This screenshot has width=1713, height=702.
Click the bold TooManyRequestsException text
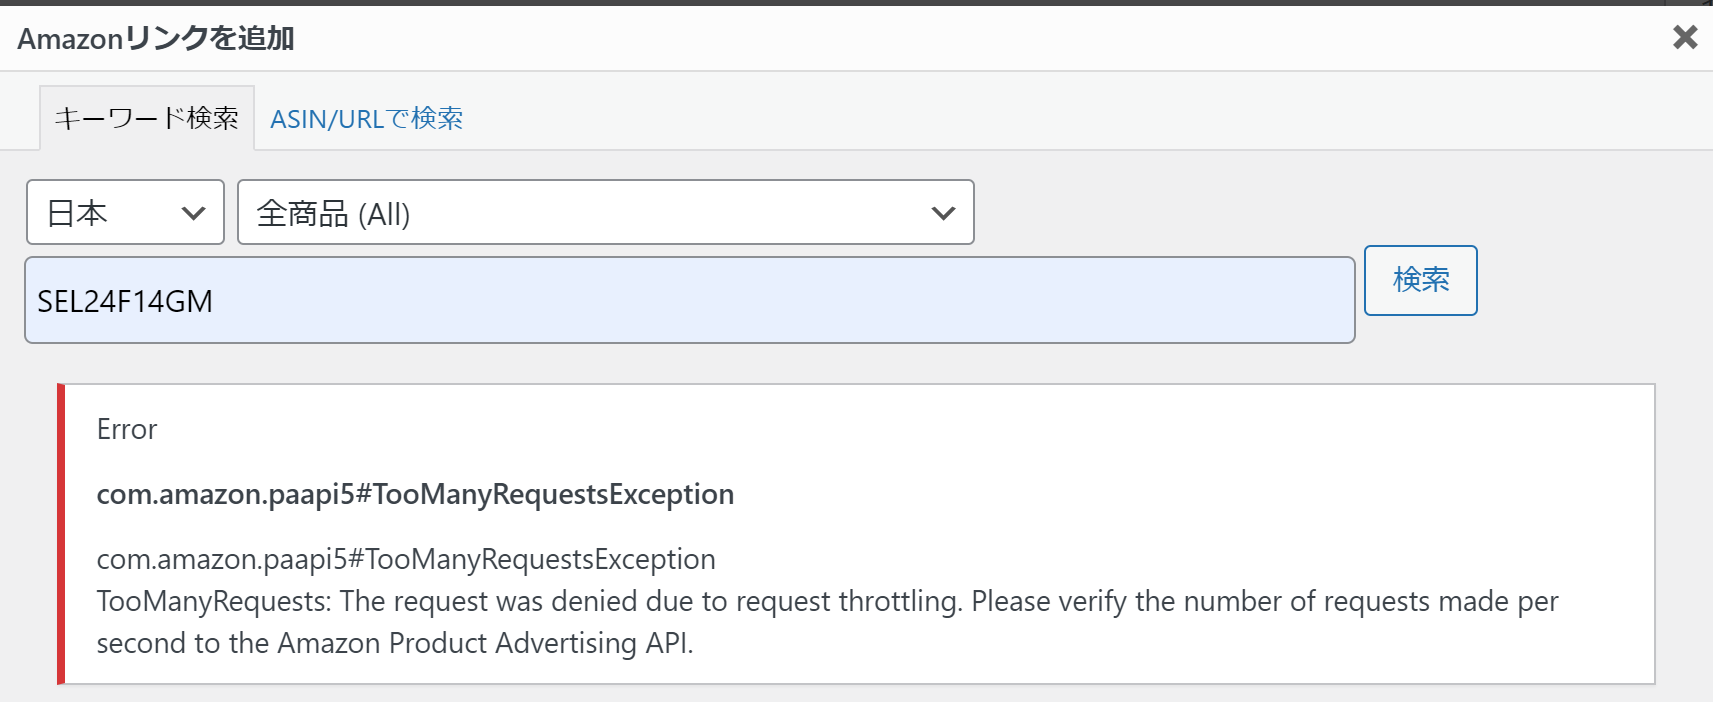415,494
